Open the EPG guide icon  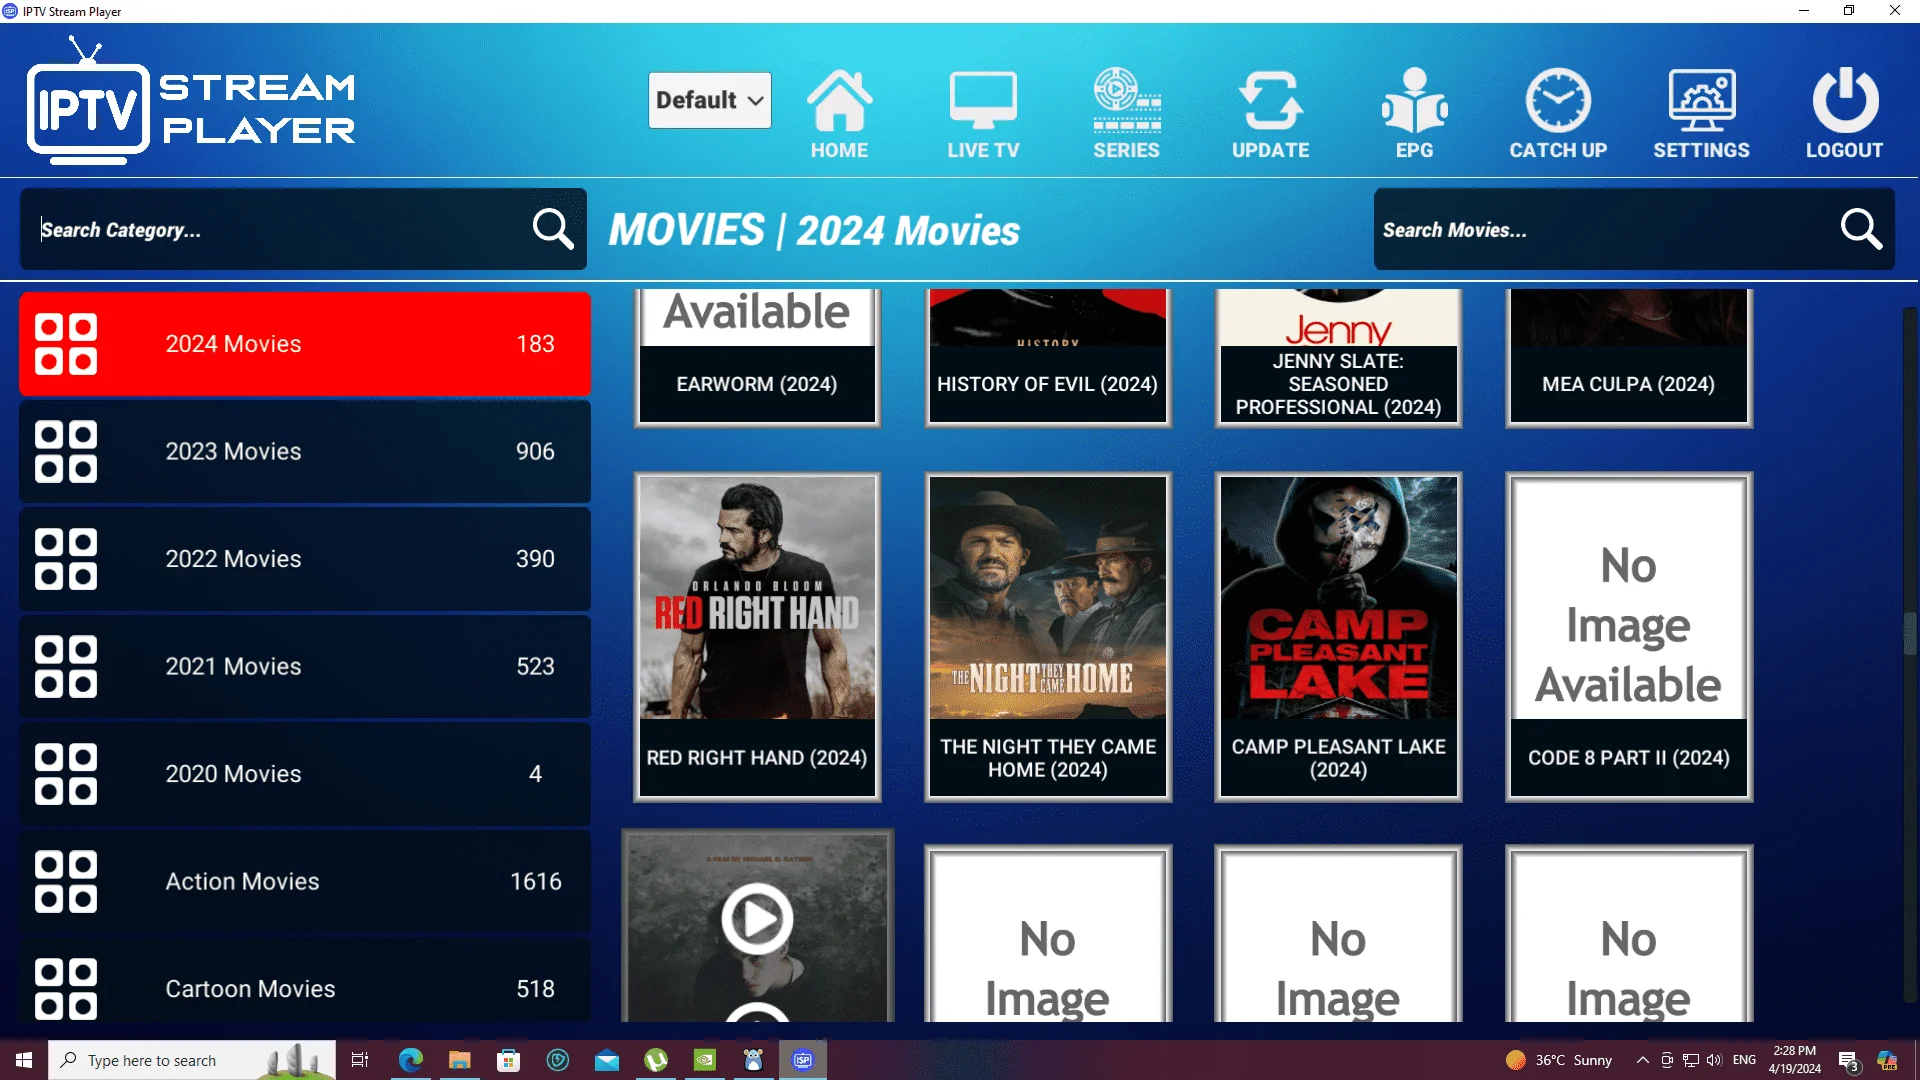pyautogui.click(x=1414, y=100)
